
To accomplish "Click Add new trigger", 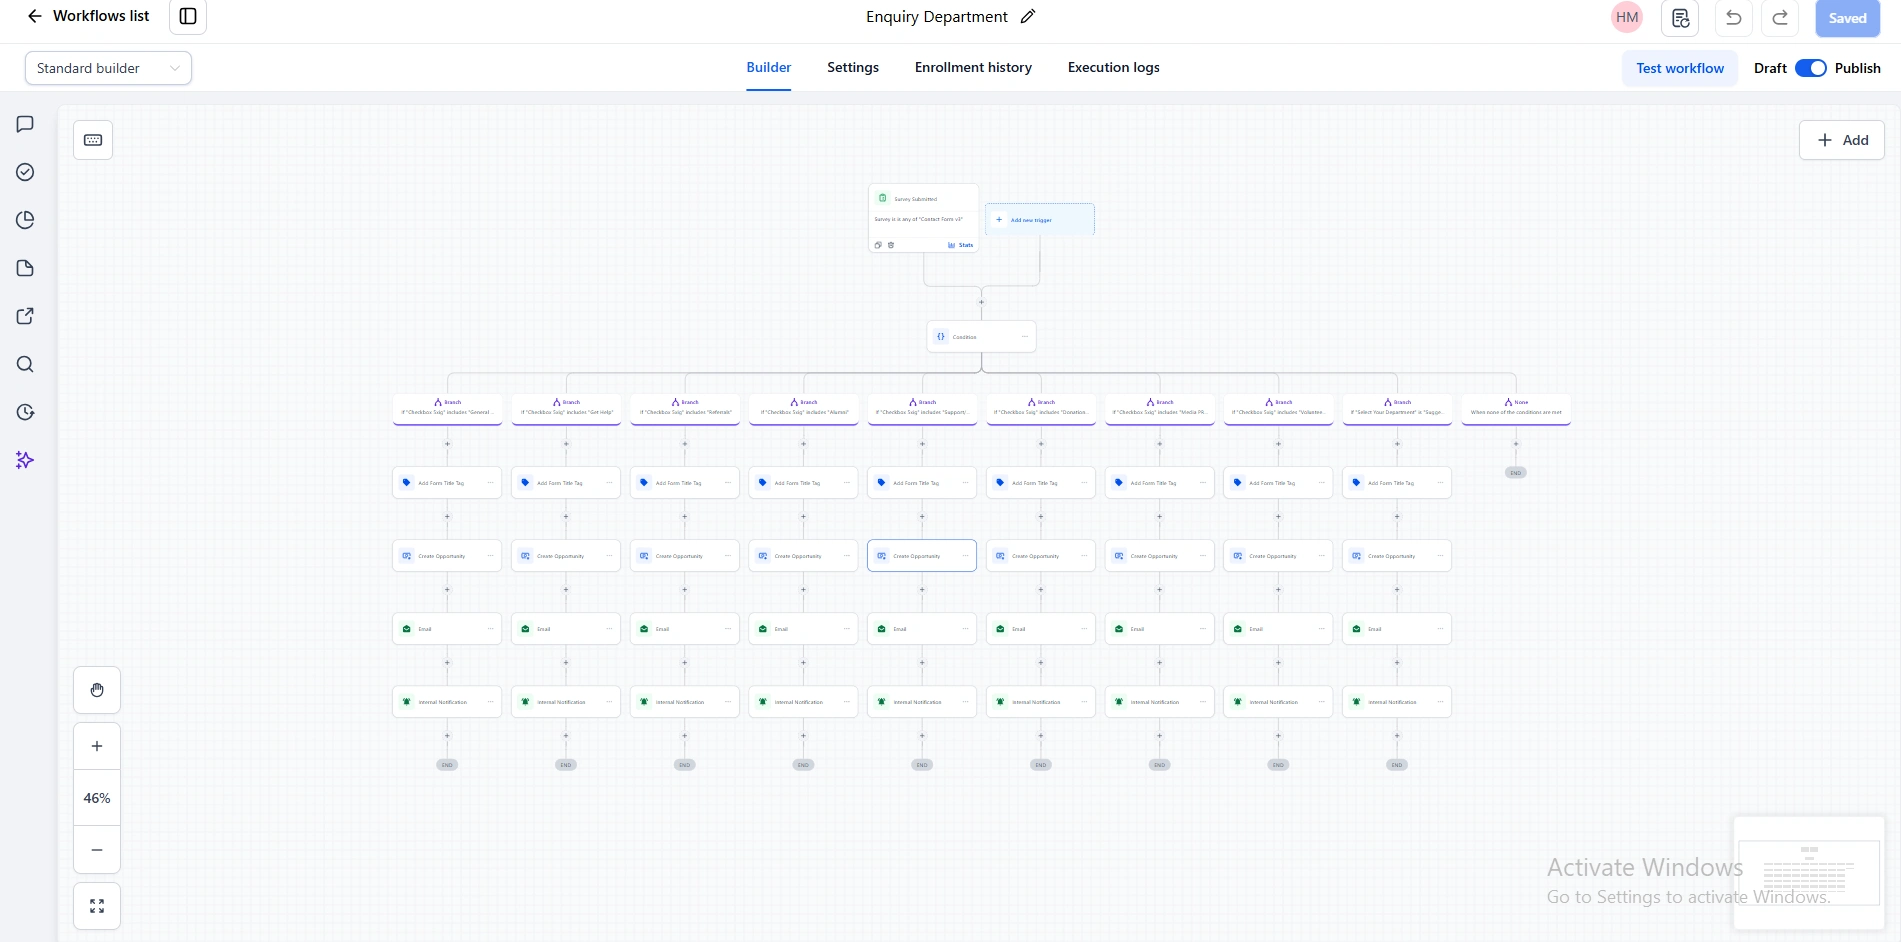I will click(x=1040, y=220).
